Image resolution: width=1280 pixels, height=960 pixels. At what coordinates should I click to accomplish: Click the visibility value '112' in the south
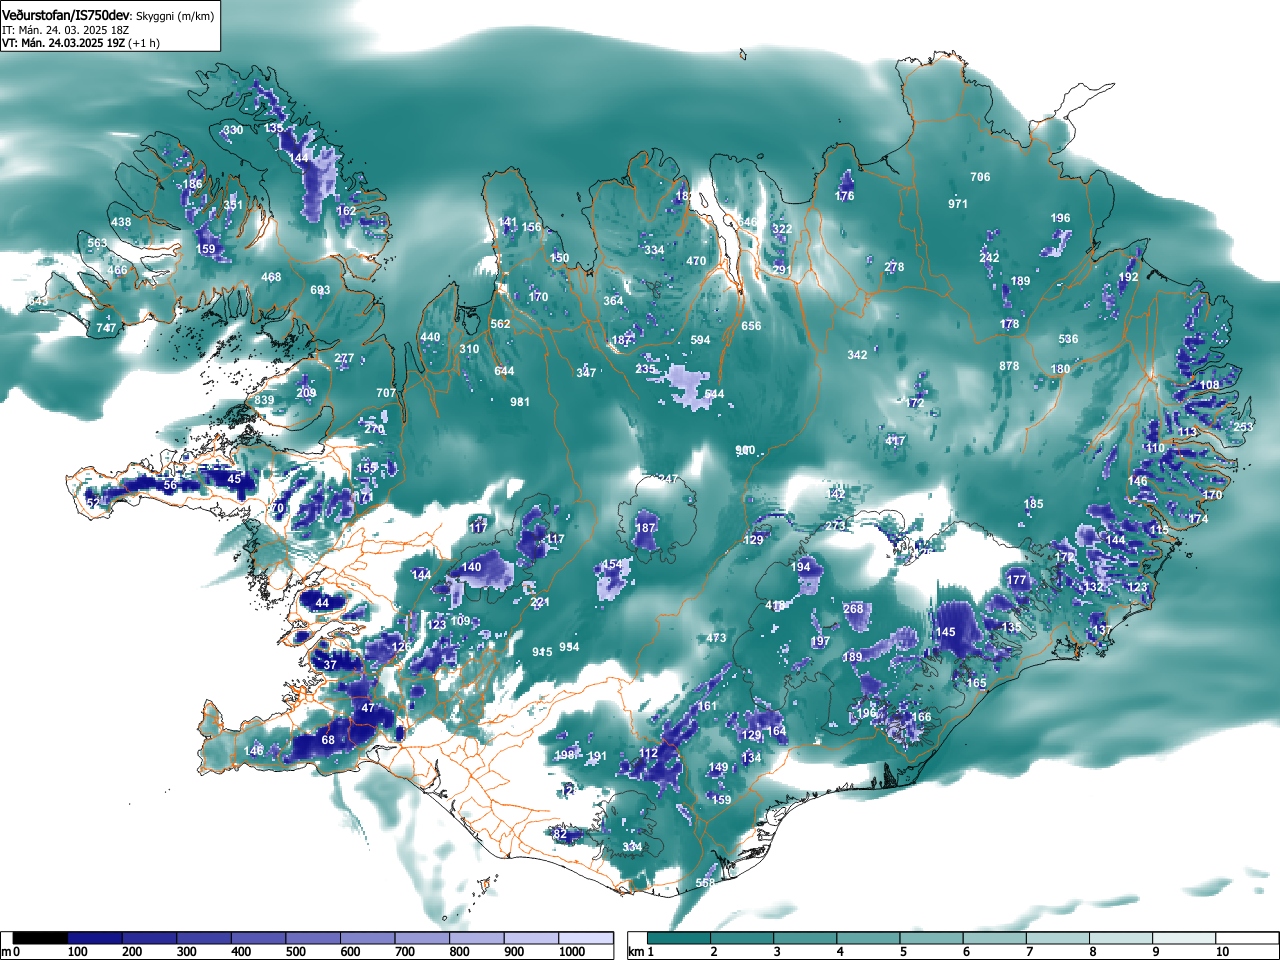click(x=649, y=754)
